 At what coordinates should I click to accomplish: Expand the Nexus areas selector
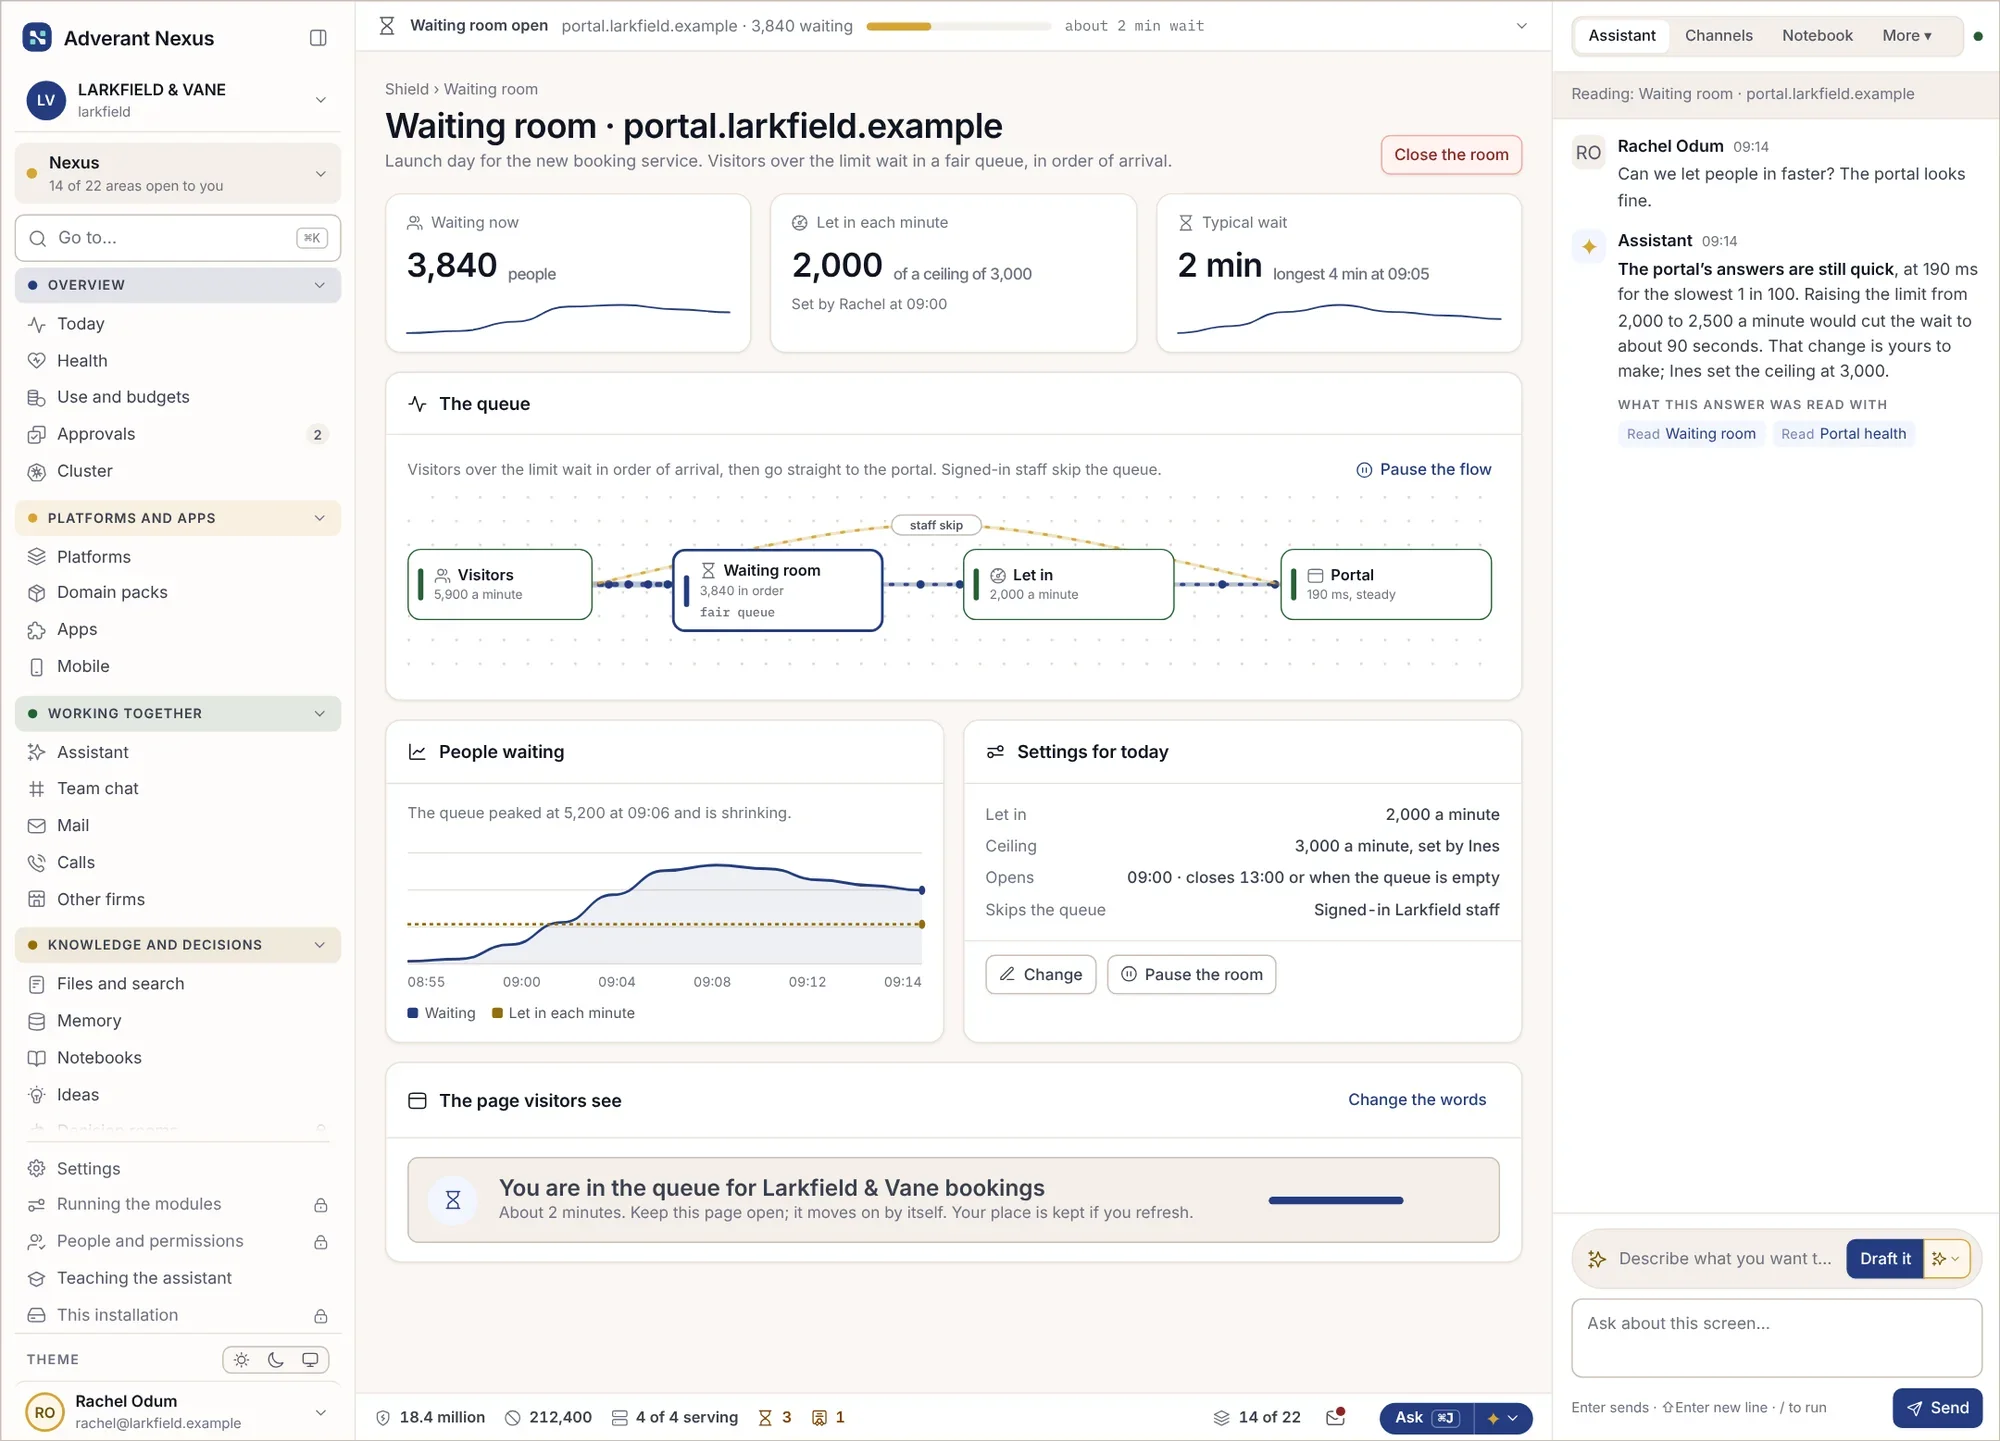pos(178,173)
